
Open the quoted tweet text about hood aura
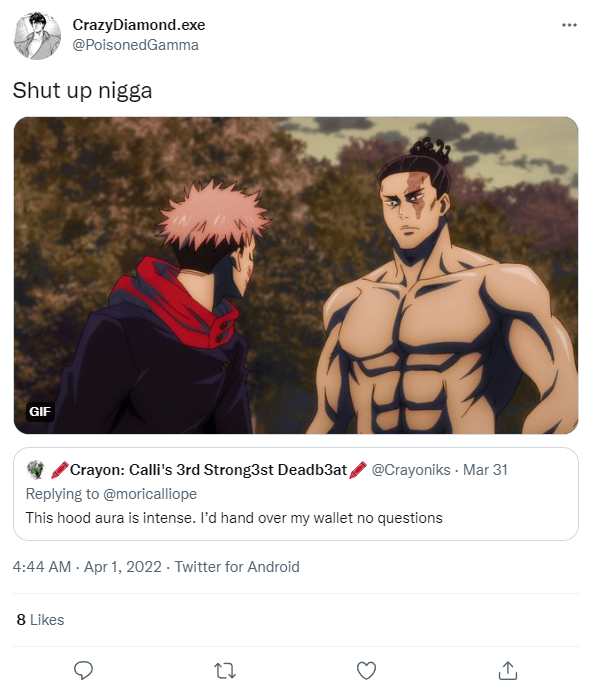[234, 518]
